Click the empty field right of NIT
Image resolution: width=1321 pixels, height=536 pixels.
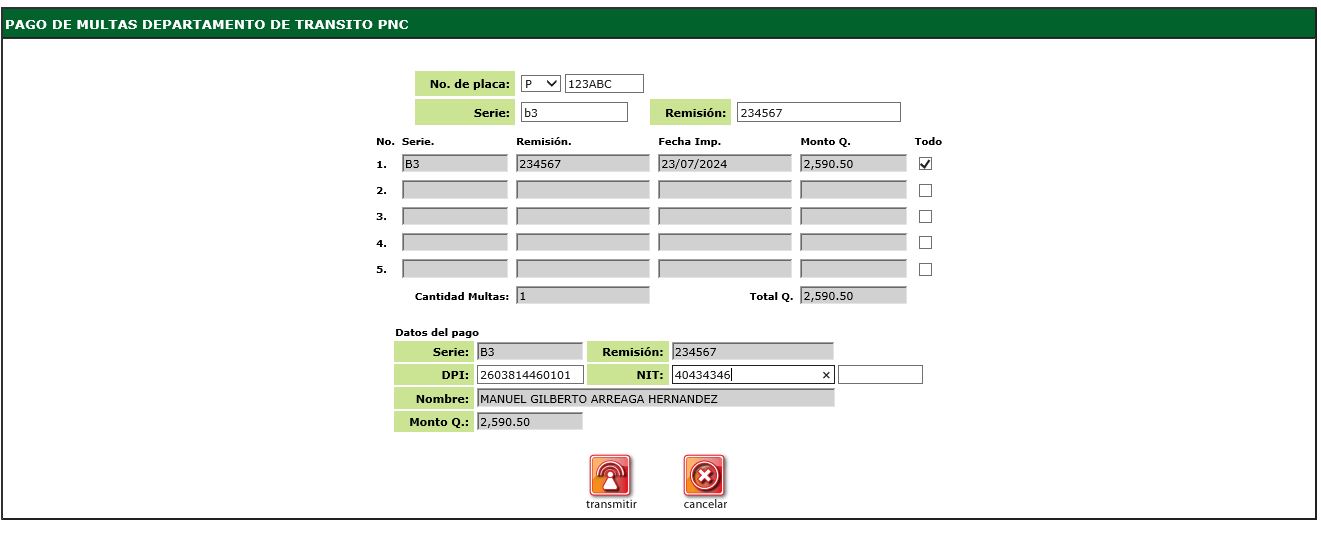pyautogui.click(x=880, y=375)
